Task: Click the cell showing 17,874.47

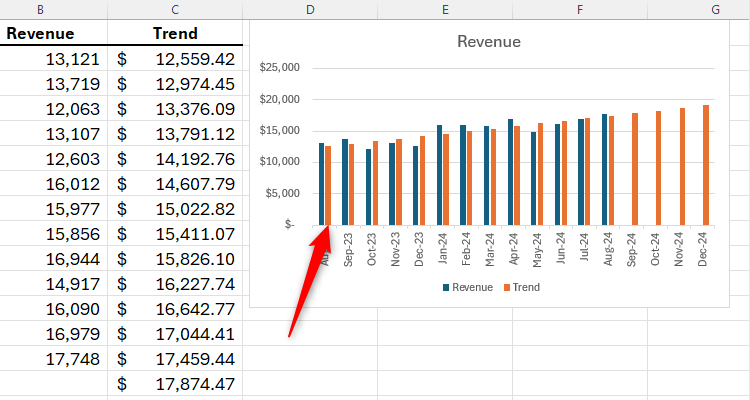Action: [x=175, y=383]
